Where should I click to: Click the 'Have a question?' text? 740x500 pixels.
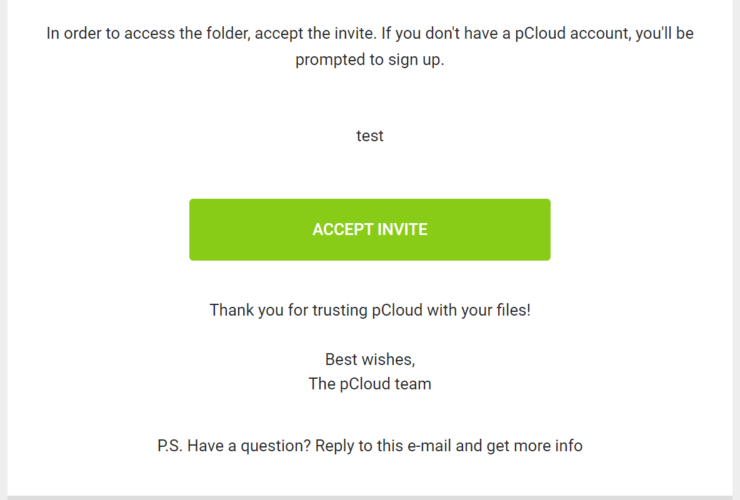pyautogui.click(x=249, y=446)
